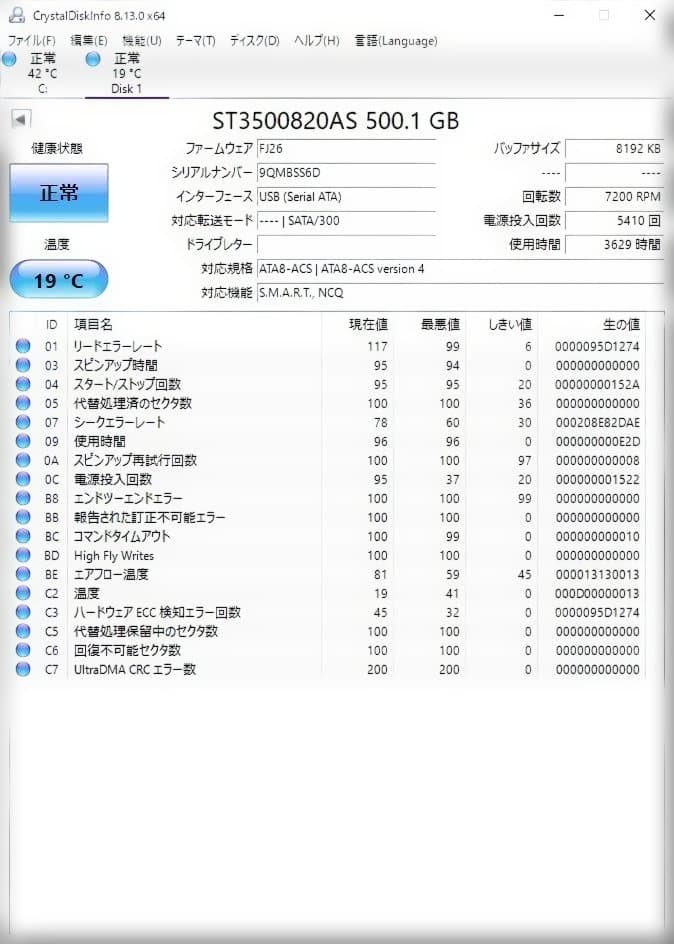This screenshot has height=944, width=674.
Task: Select the スピンアップ時間 attribute name
Action: point(116,365)
